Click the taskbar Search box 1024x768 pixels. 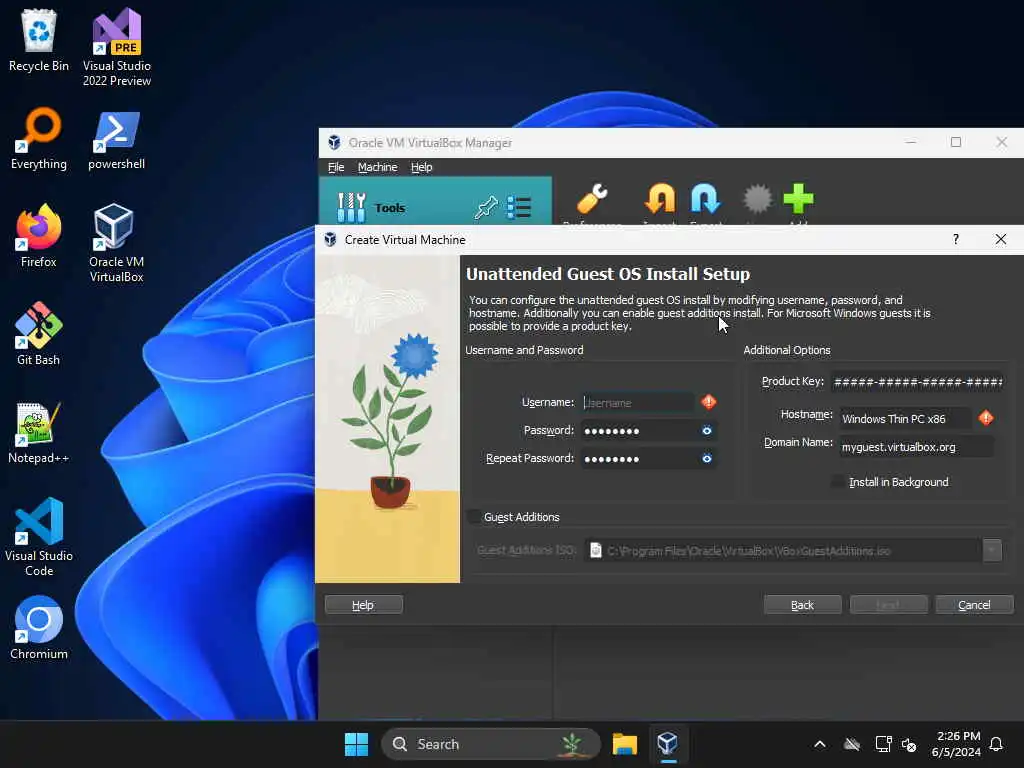(490, 744)
